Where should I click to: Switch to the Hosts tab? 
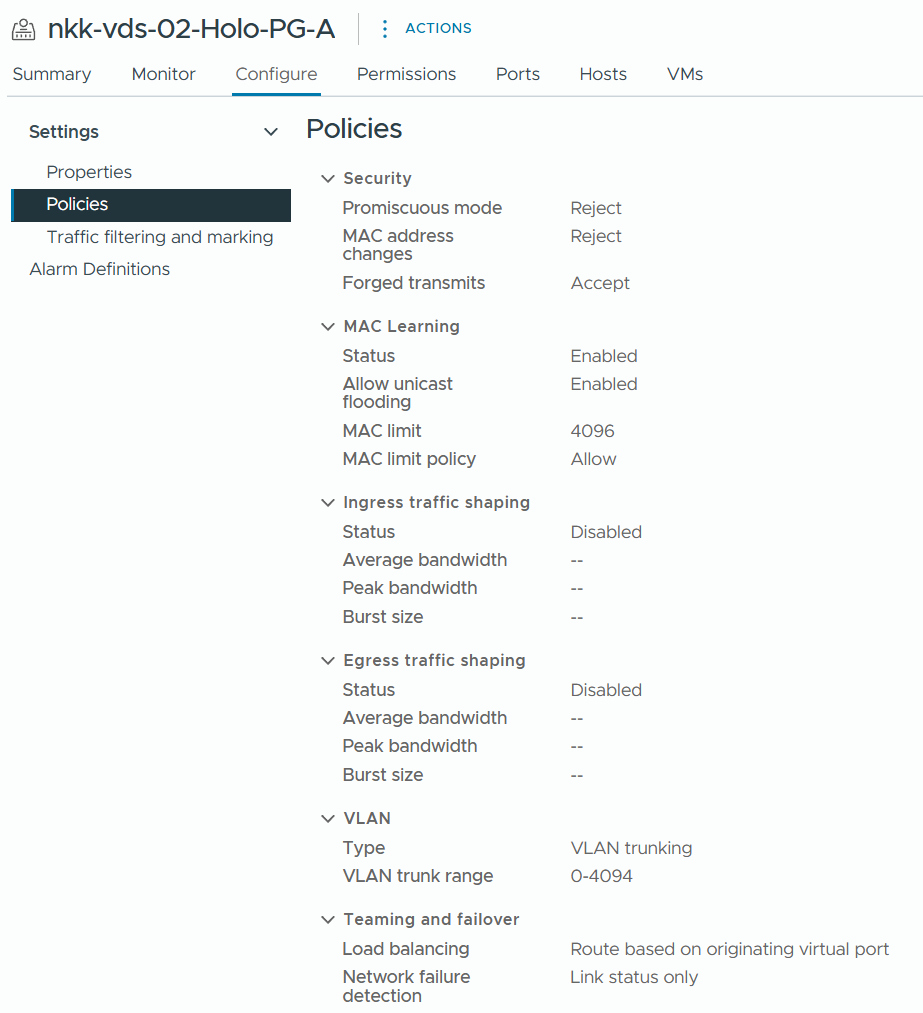pos(603,74)
